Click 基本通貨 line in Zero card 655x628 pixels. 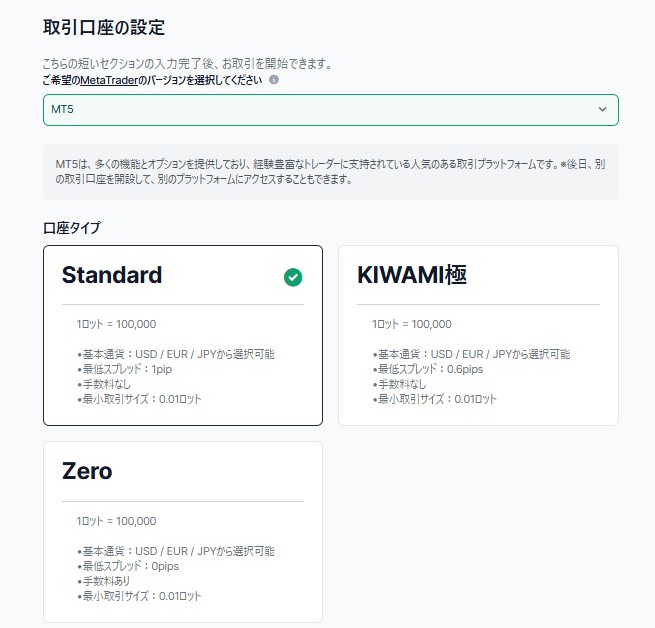pos(176,551)
